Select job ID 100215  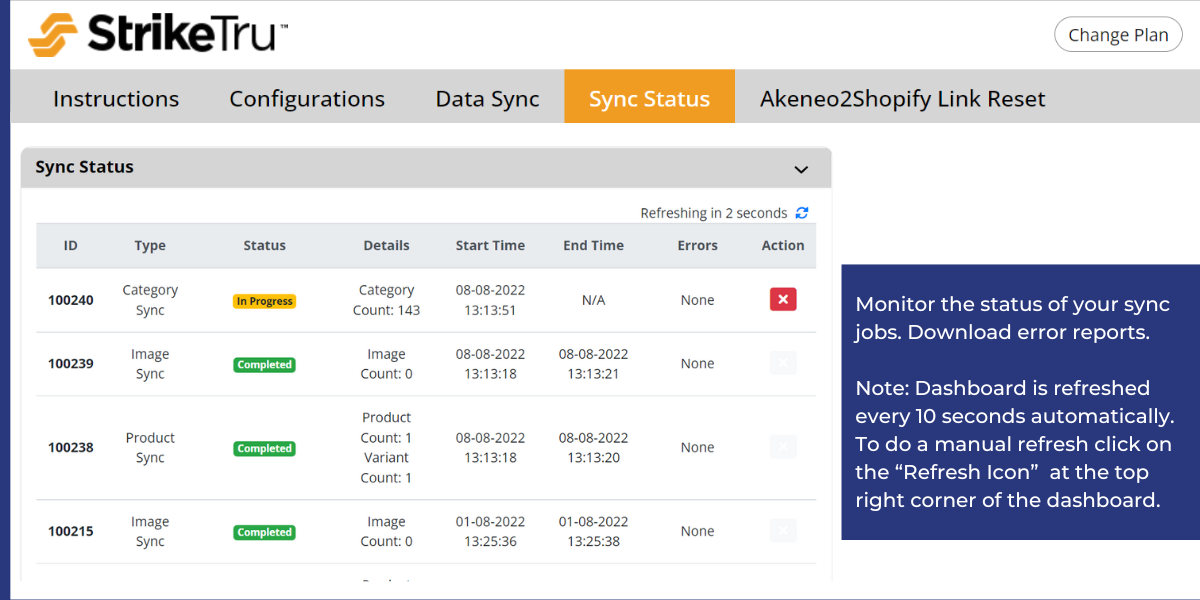[x=71, y=532]
